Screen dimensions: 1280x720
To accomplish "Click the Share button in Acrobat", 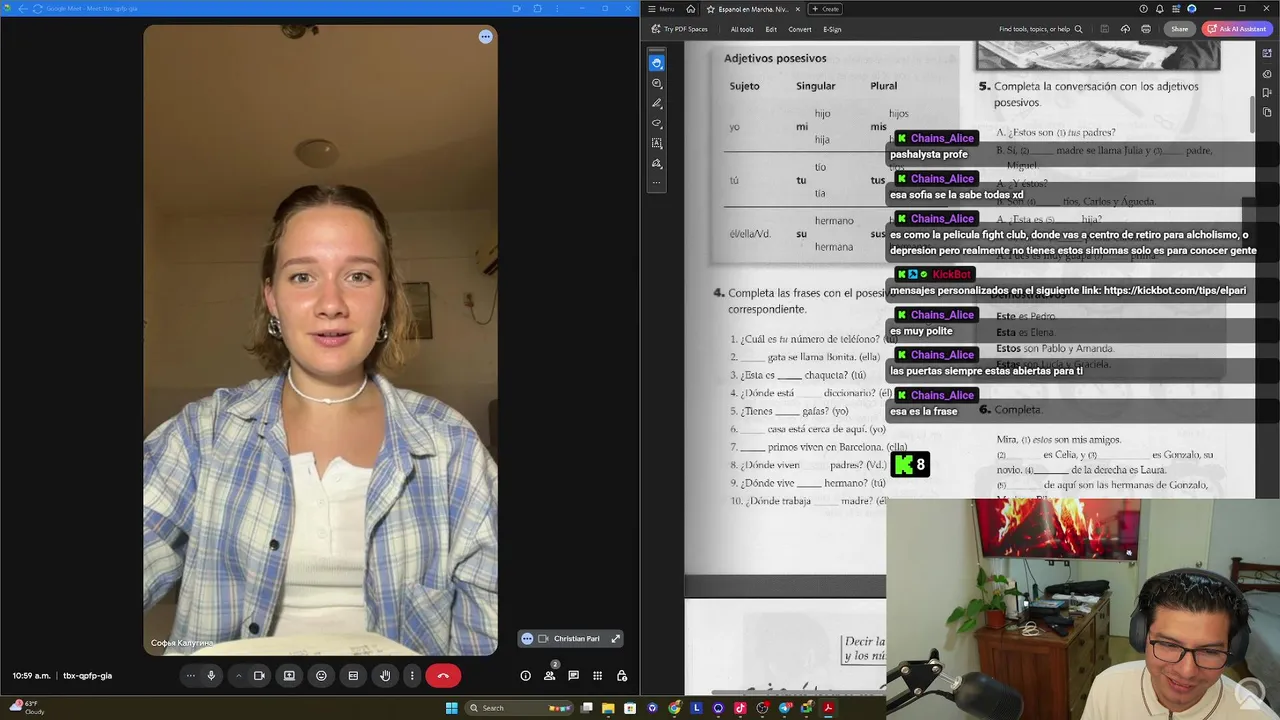I will click(x=1180, y=29).
